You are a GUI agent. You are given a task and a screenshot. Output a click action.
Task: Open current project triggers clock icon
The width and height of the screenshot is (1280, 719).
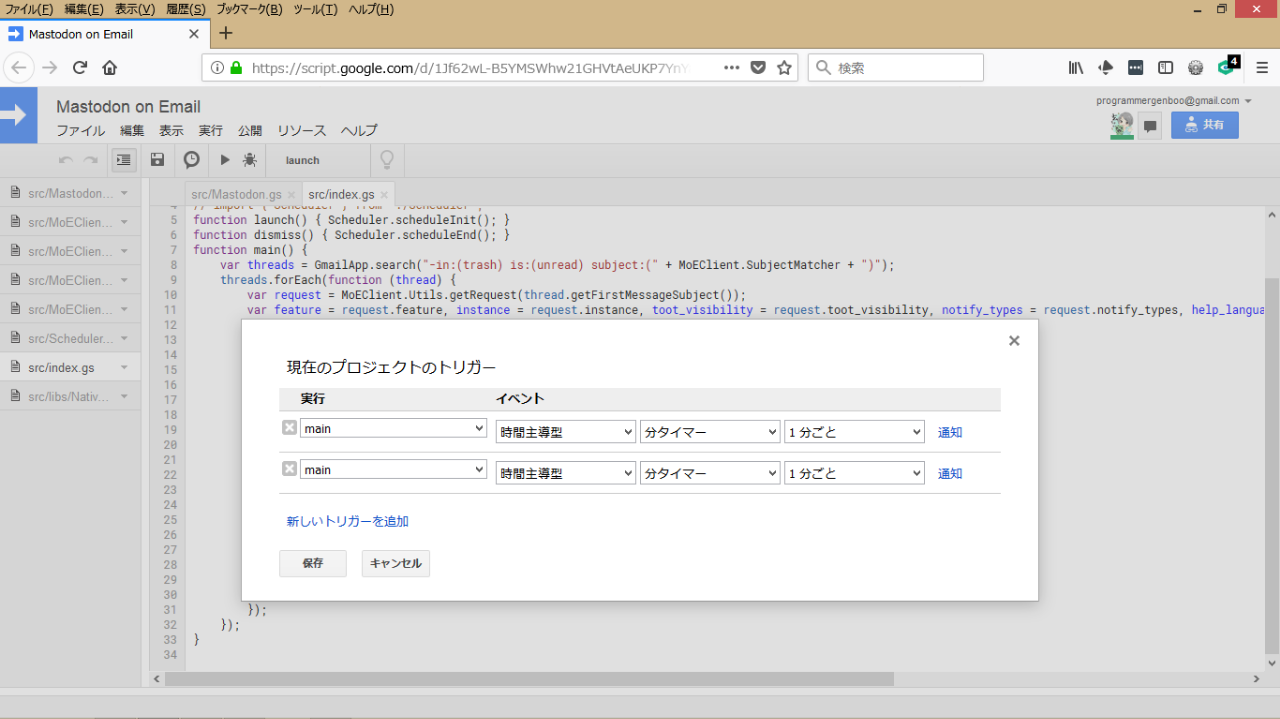point(191,160)
